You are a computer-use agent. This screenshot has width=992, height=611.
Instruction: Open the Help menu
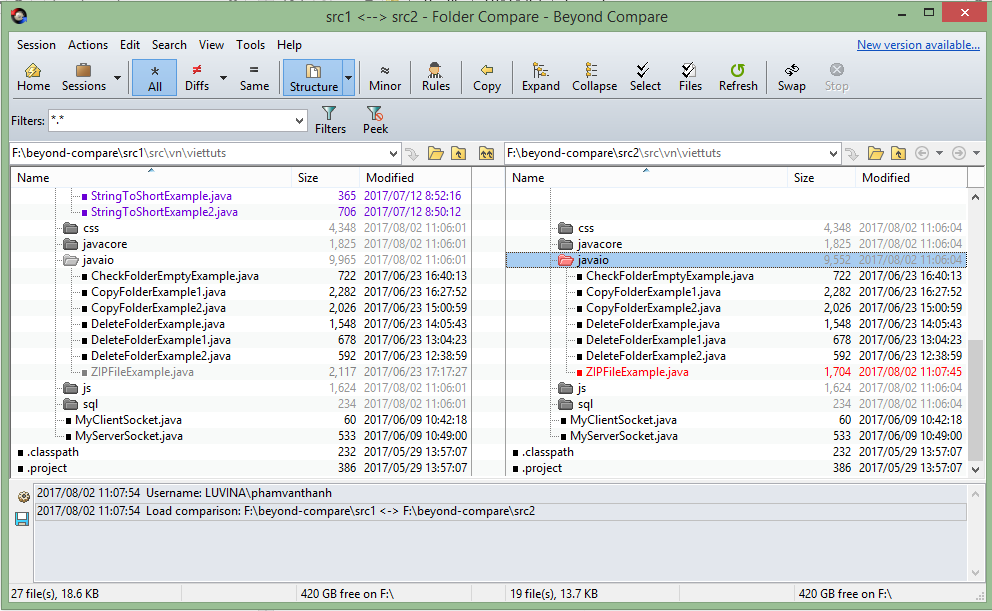pyautogui.click(x=289, y=45)
